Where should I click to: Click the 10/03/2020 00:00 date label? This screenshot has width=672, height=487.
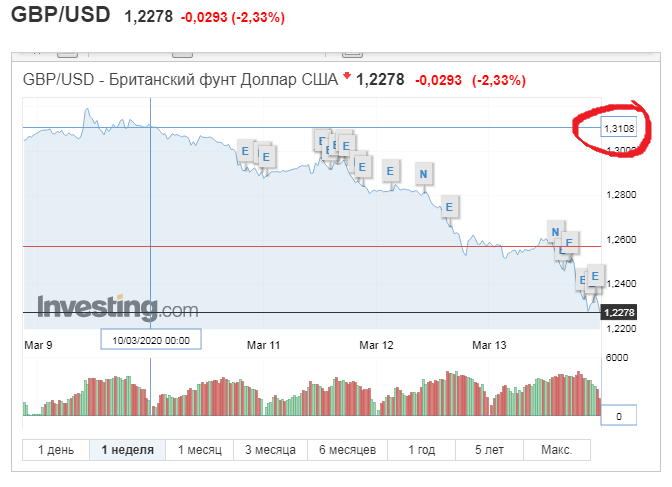pos(150,339)
